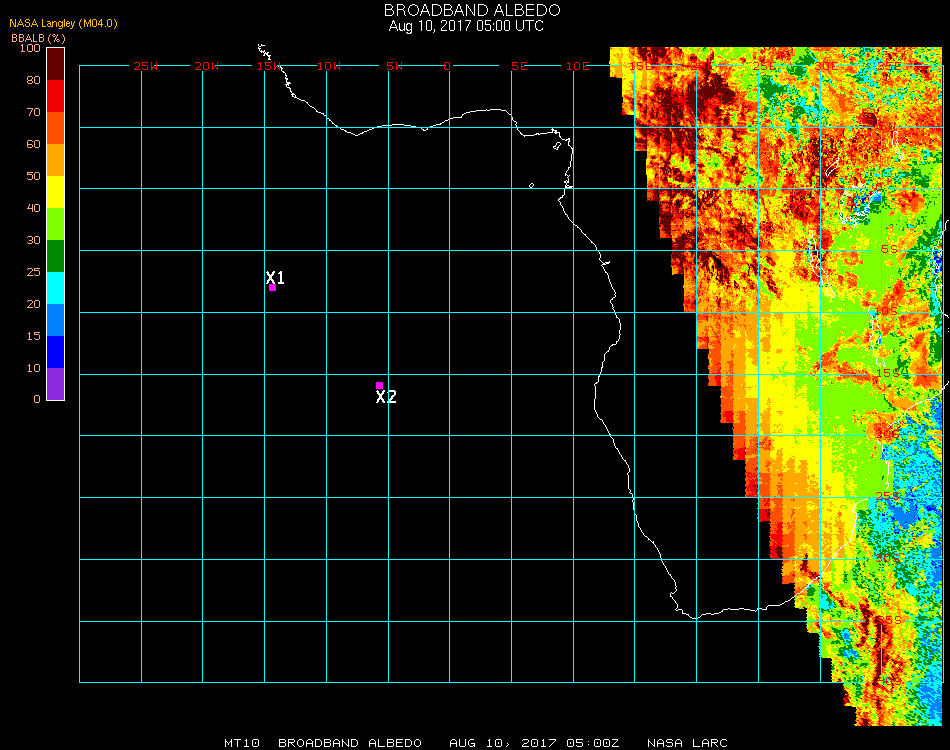The image size is (950, 750).
Task: Choose the cyan 20-25 colorbar swatch
Action: (x=55, y=288)
